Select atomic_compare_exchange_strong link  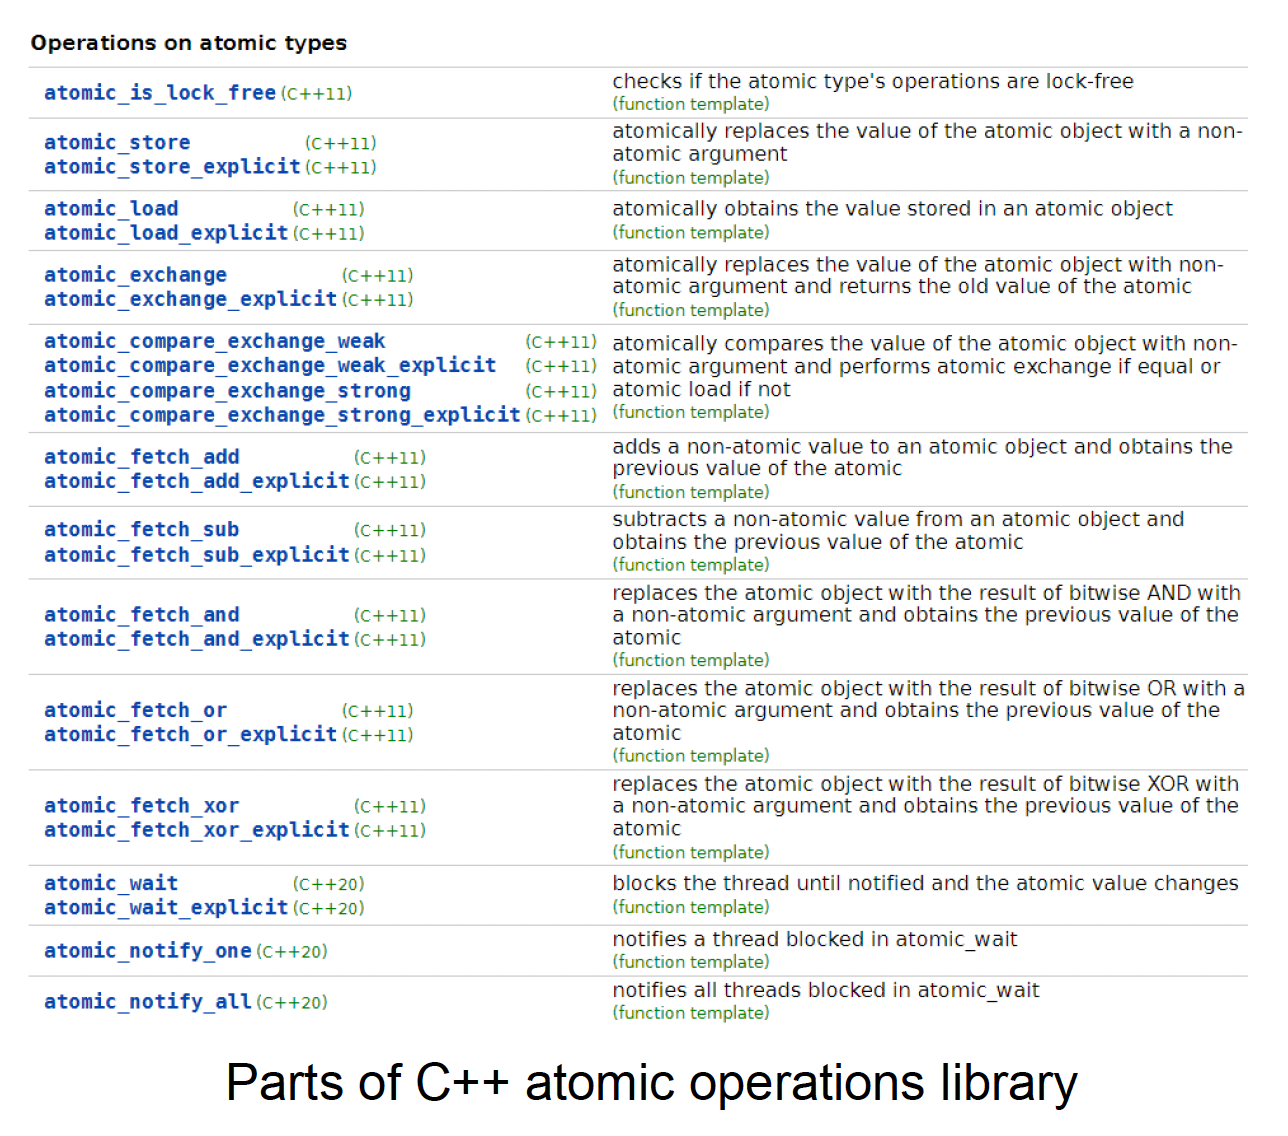click(x=227, y=391)
